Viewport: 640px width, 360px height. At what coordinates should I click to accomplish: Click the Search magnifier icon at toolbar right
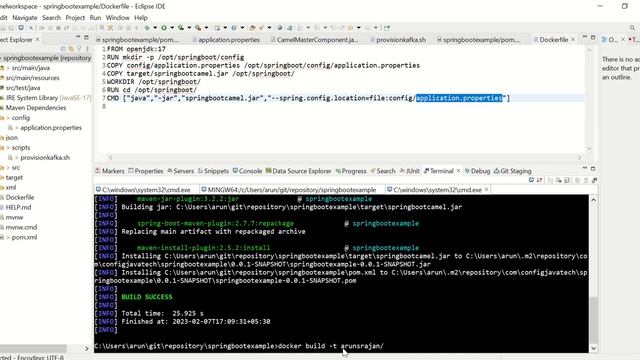click(632, 28)
